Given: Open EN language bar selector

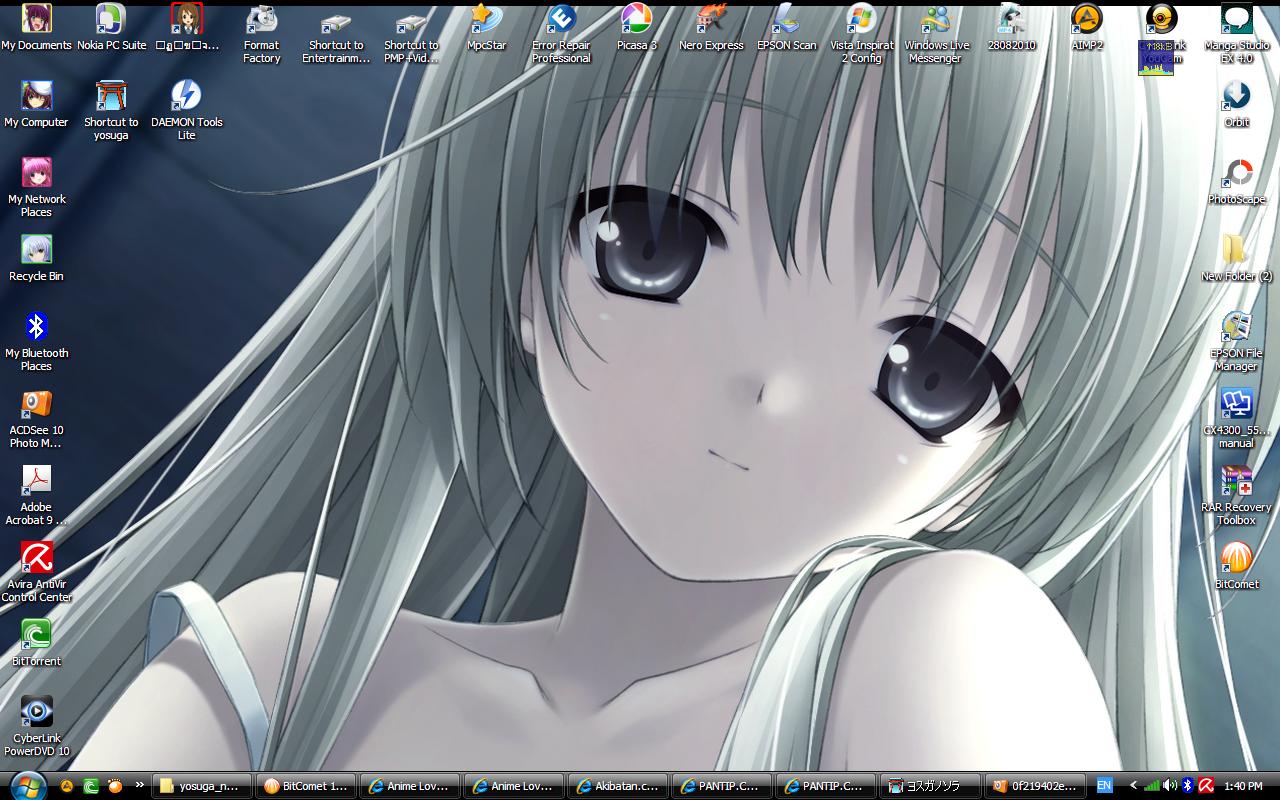Looking at the screenshot, I should (1104, 786).
